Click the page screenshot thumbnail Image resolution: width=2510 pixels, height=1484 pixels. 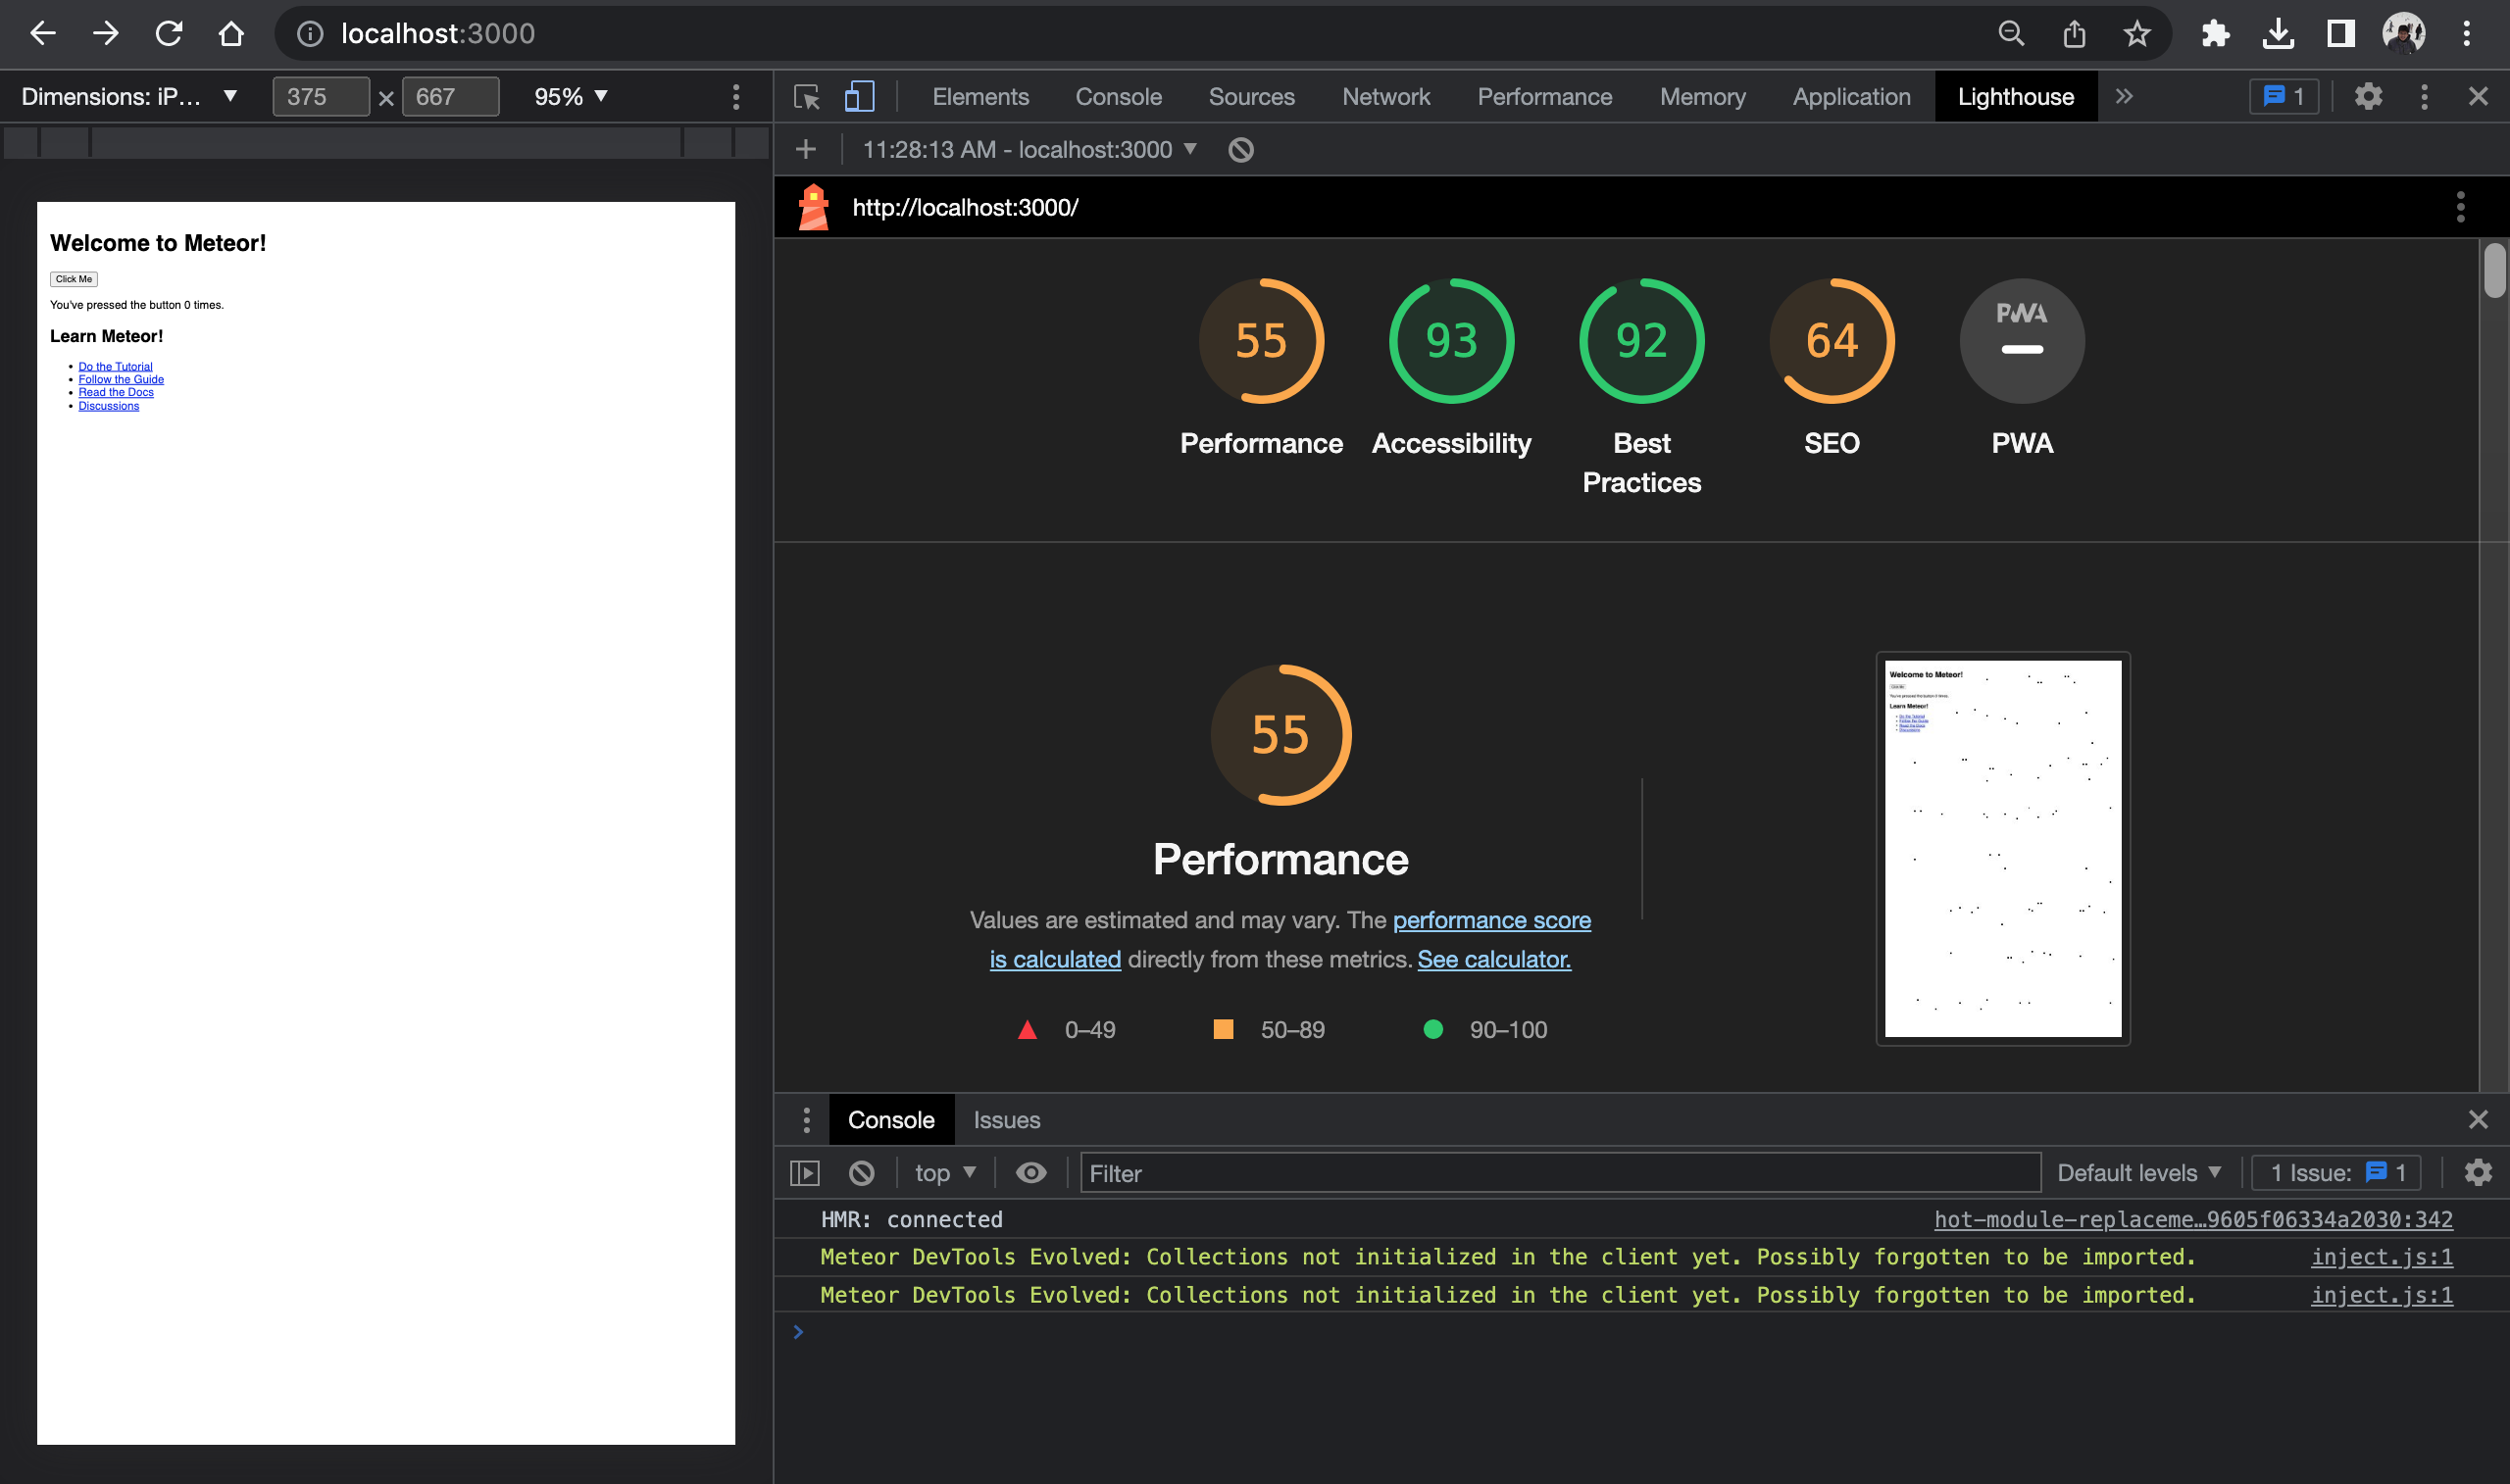[2001, 848]
